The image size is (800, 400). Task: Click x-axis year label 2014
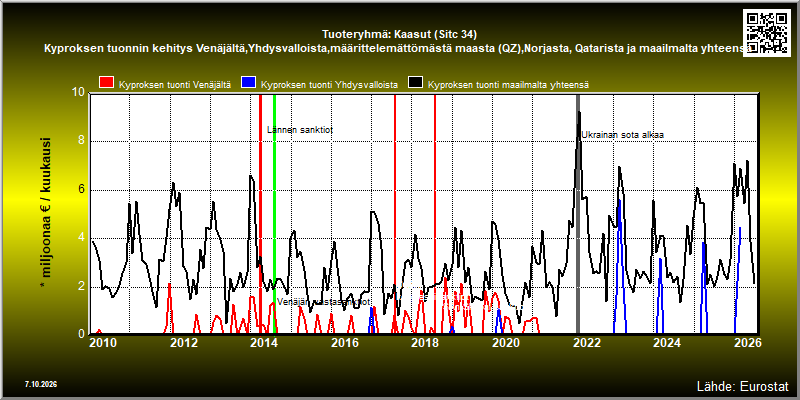click(264, 342)
